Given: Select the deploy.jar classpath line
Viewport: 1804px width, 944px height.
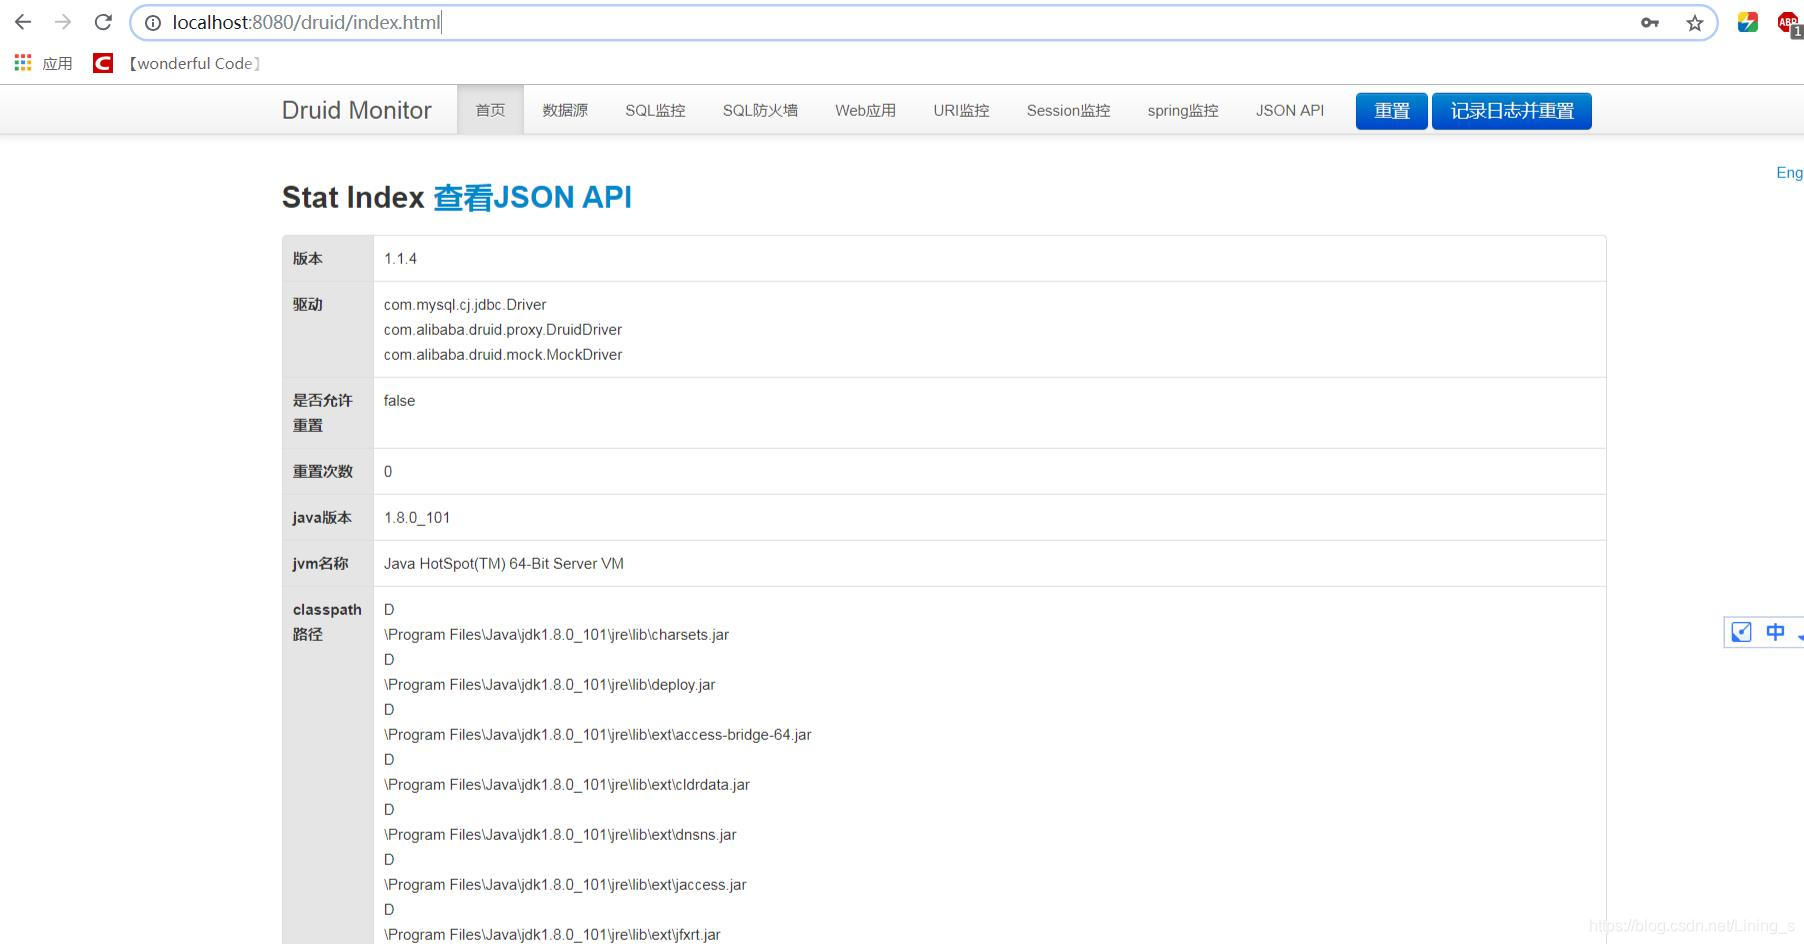Looking at the screenshot, I should point(550,684).
